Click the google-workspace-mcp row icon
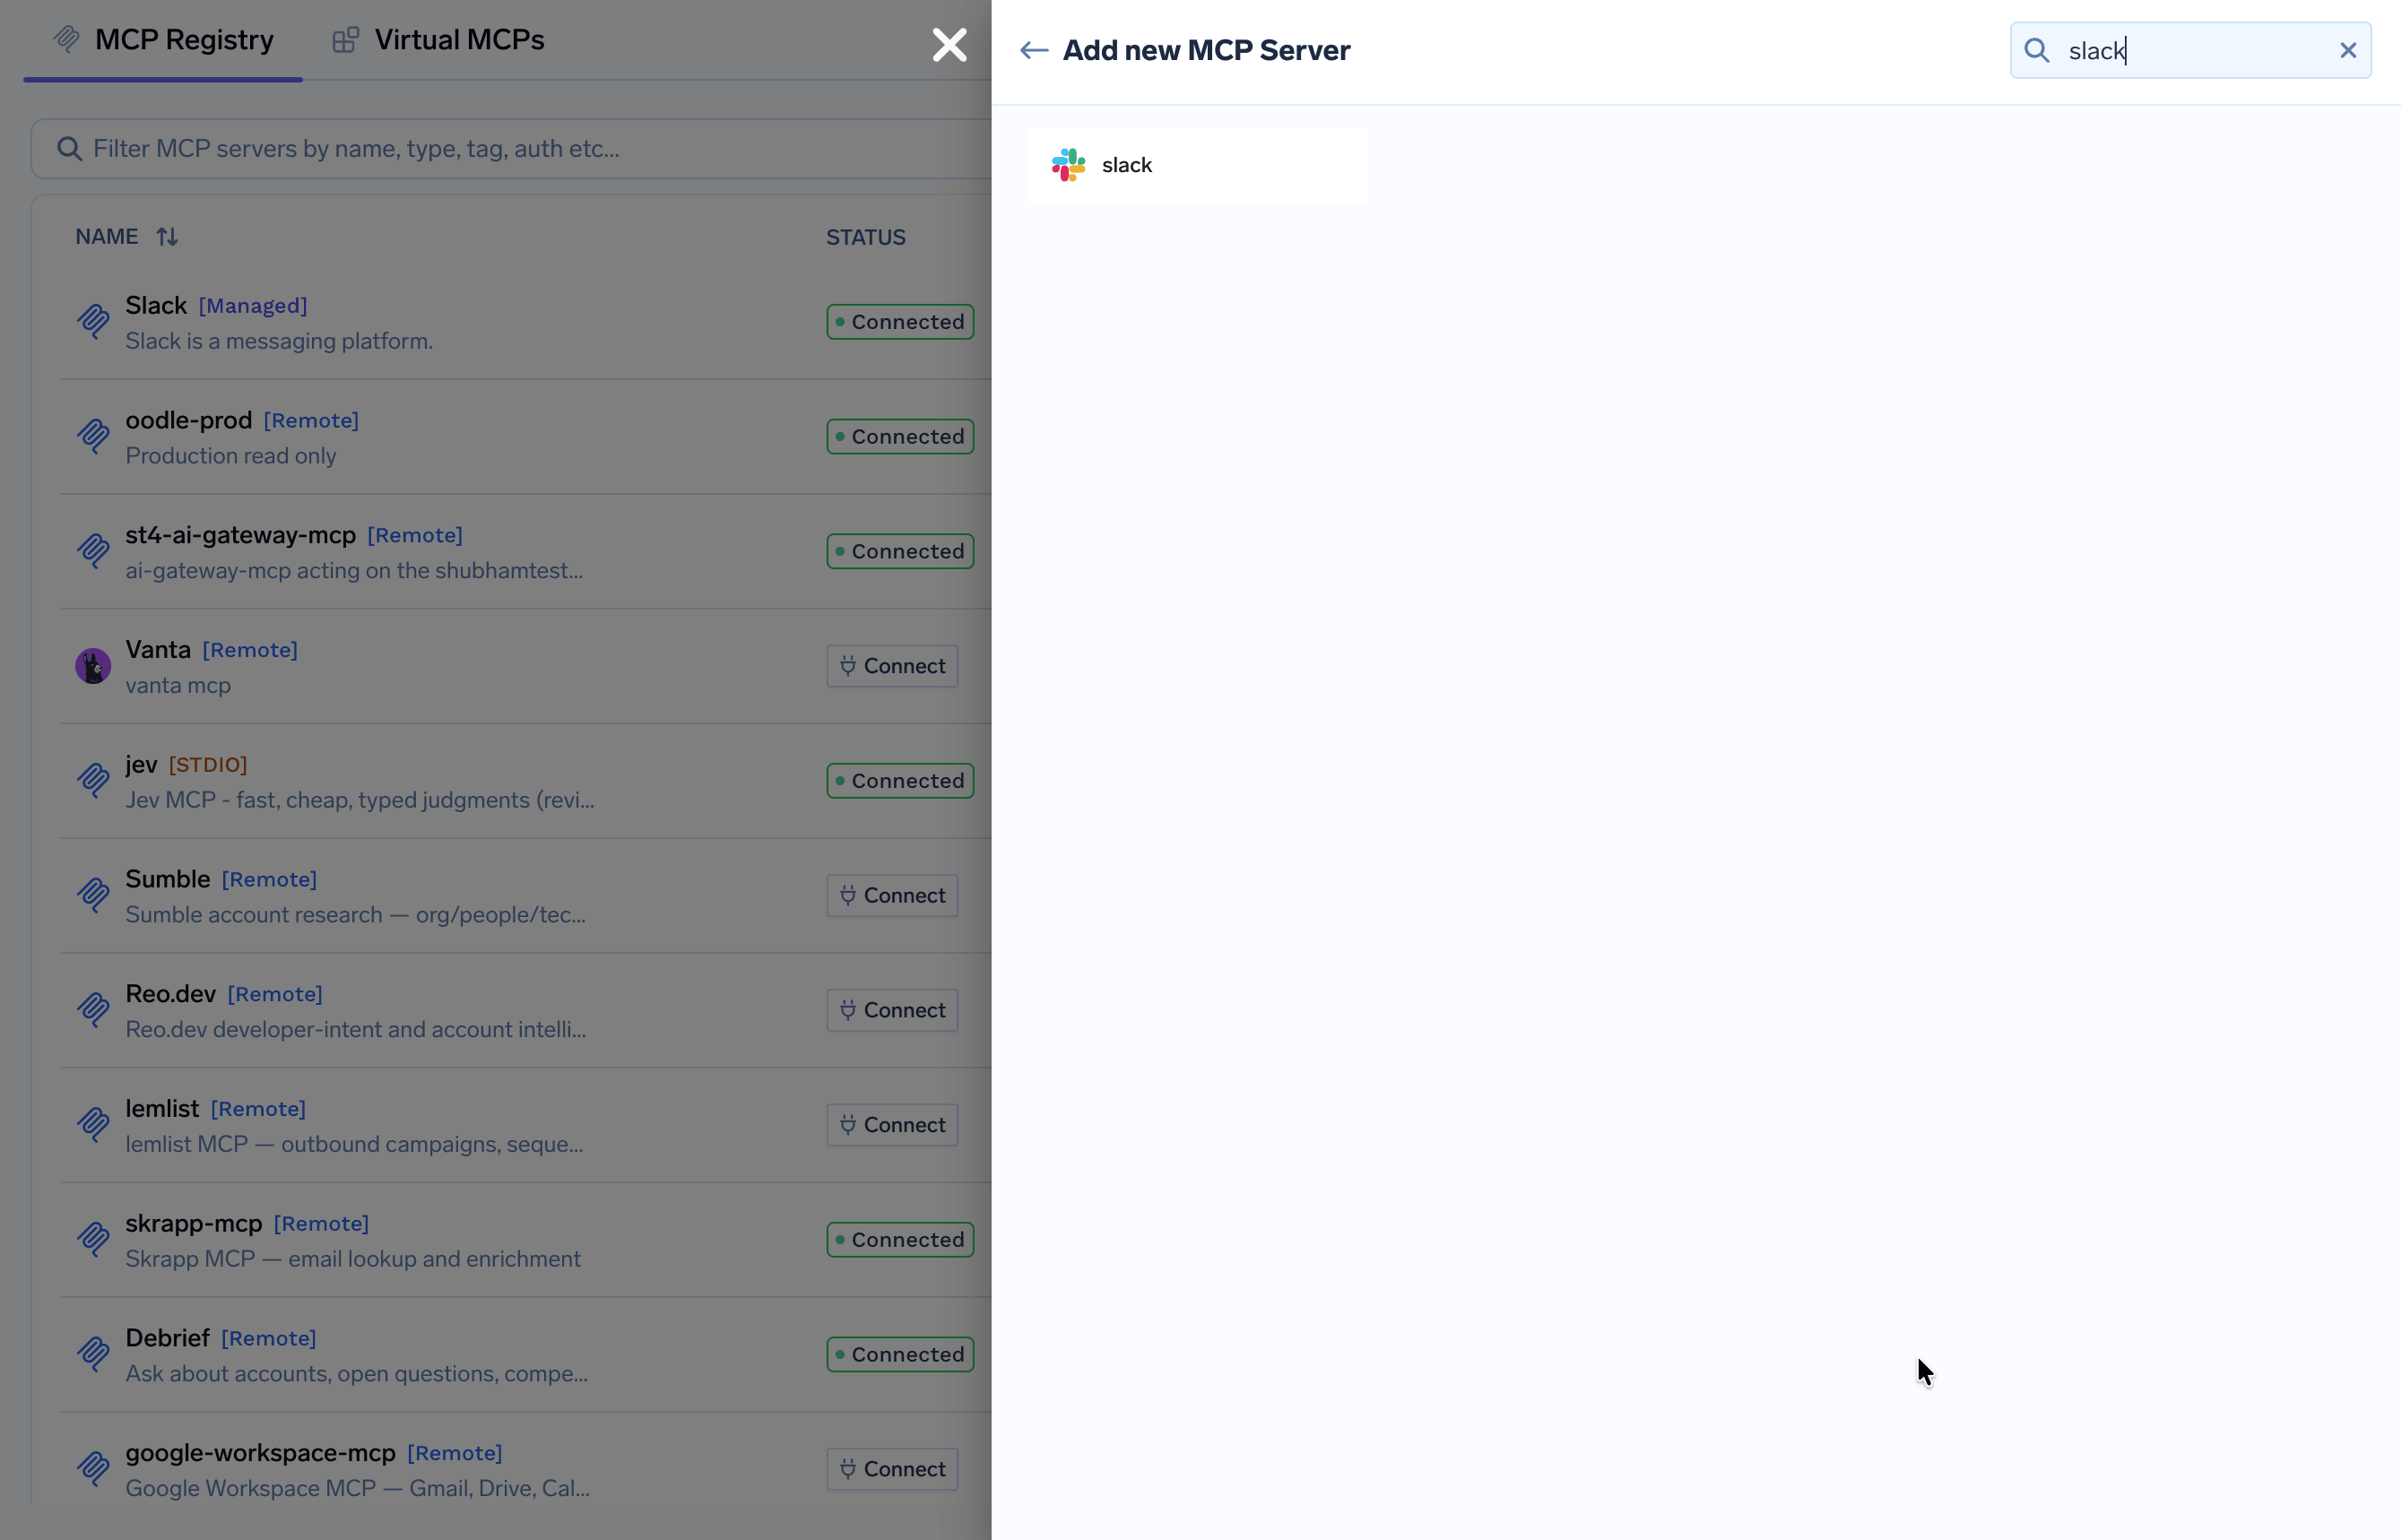 pos(93,1469)
